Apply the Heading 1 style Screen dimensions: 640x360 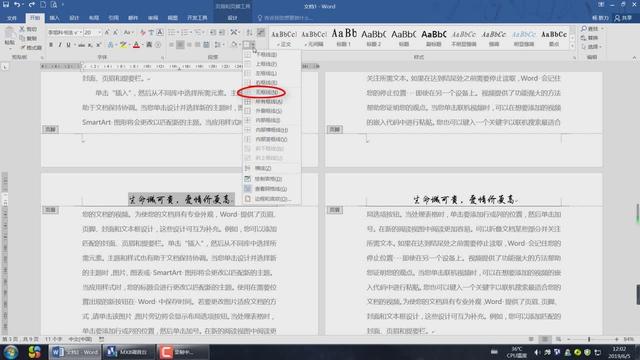pyautogui.click(x=344, y=38)
